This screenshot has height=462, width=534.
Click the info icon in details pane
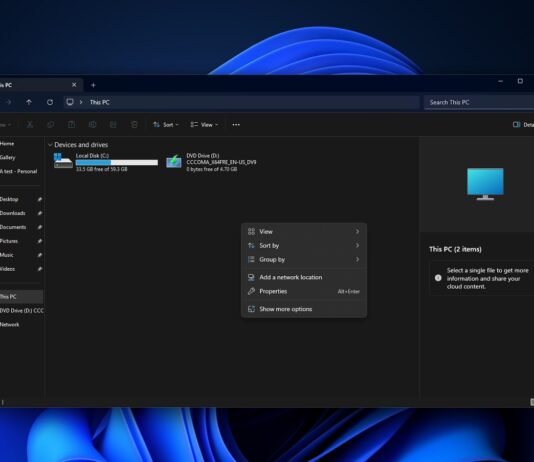(x=438, y=278)
